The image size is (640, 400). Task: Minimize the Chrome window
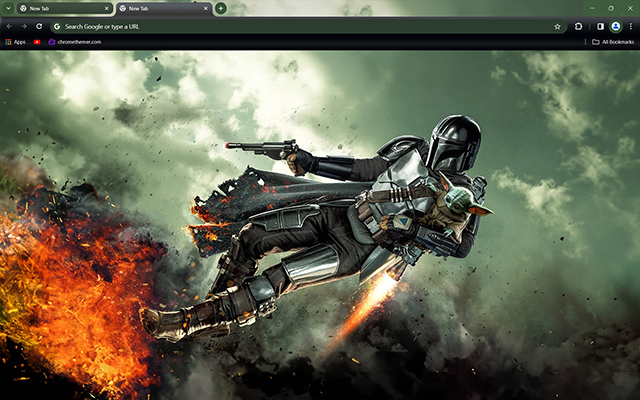click(592, 8)
